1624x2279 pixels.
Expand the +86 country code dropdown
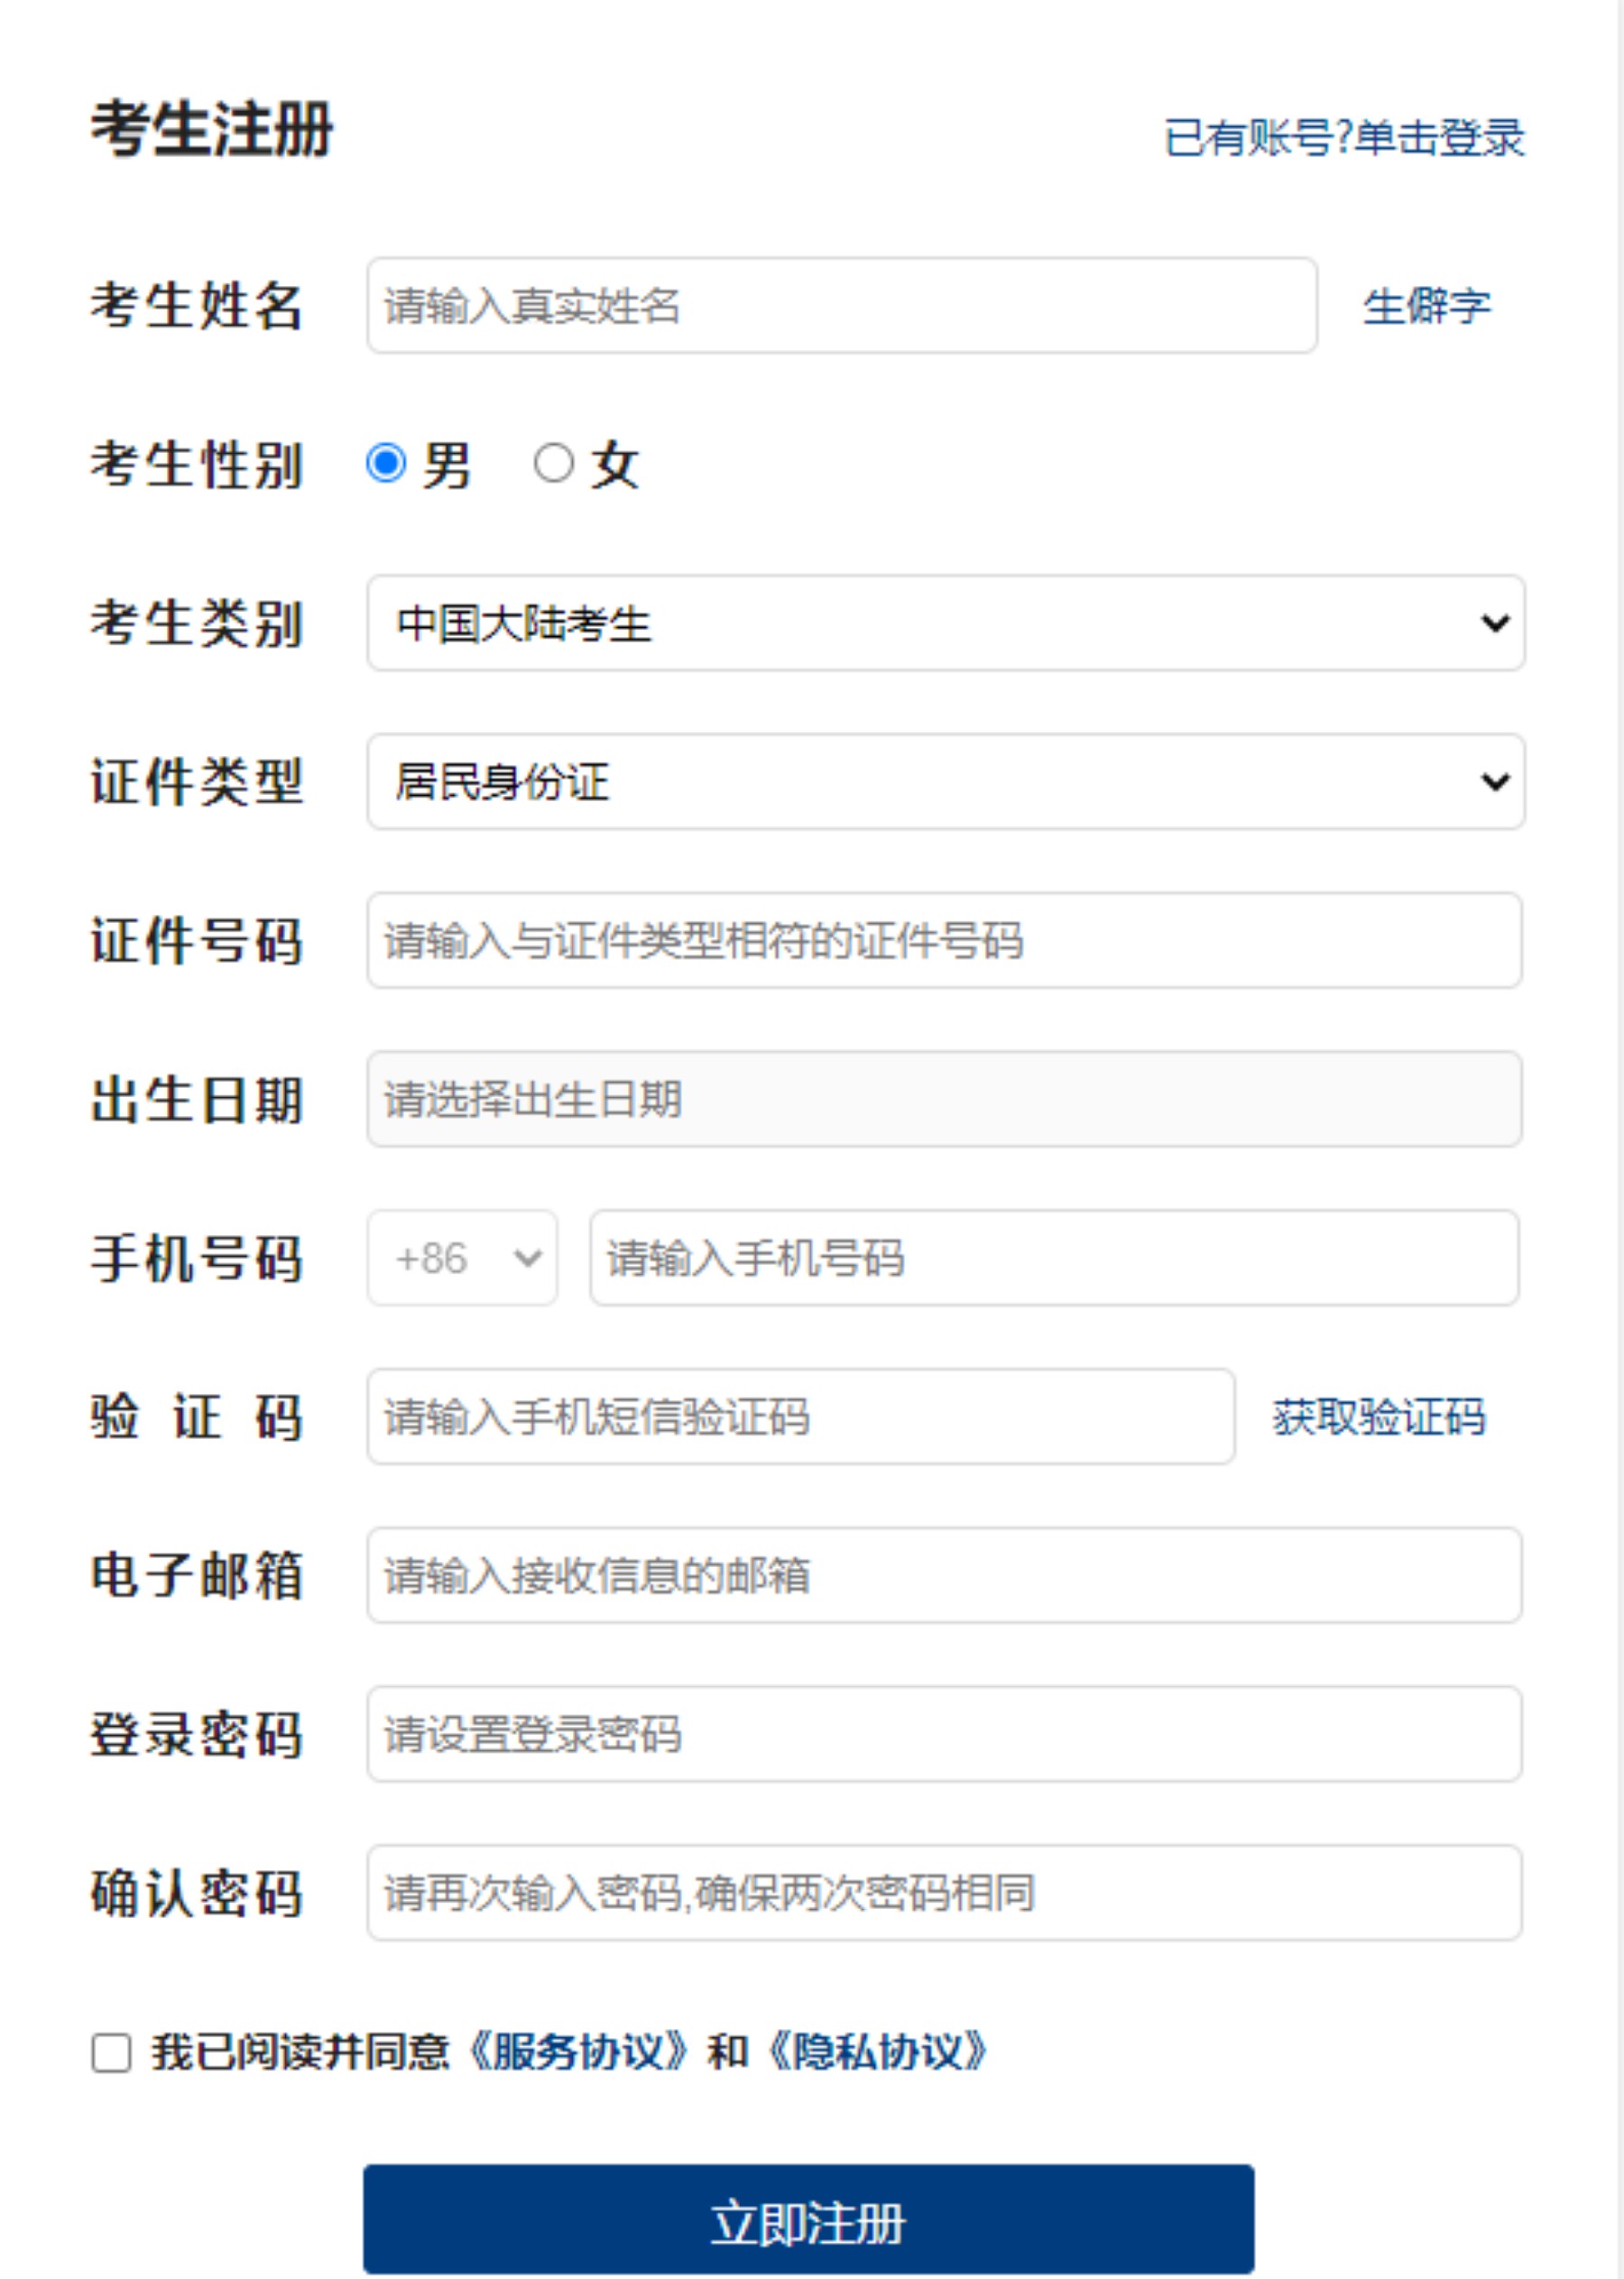coord(462,1258)
